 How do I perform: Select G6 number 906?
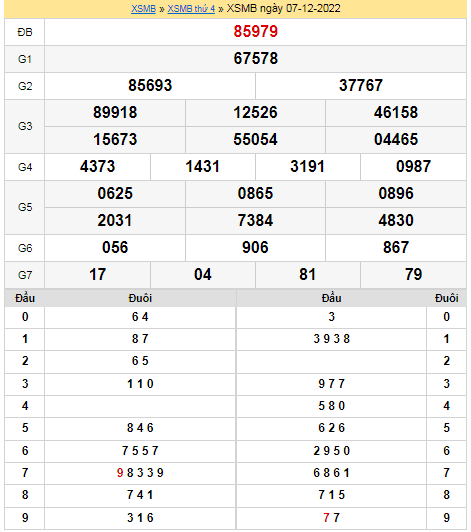pyautogui.click(x=255, y=247)
